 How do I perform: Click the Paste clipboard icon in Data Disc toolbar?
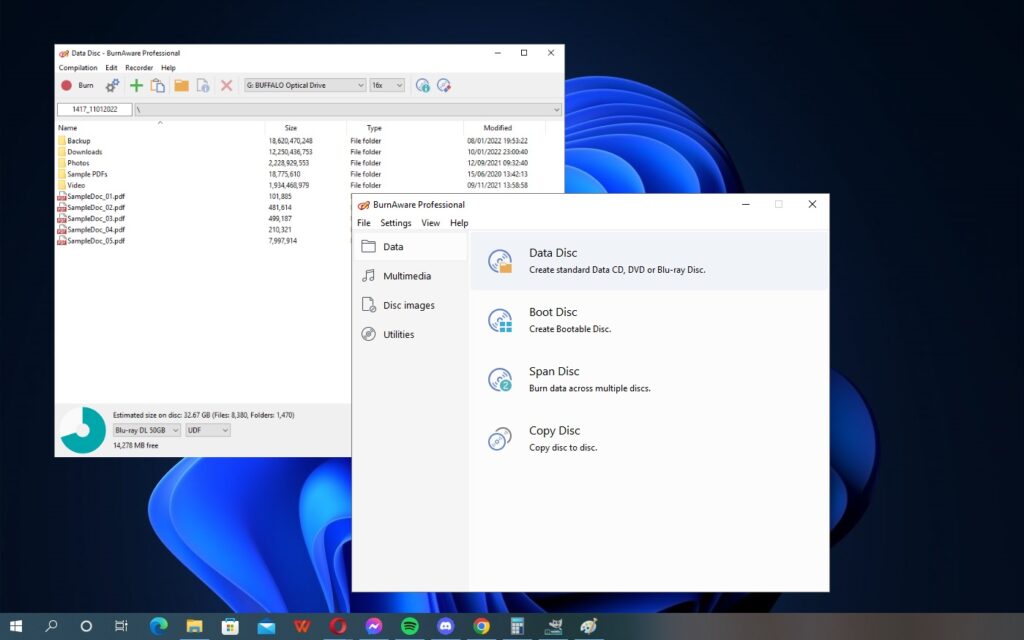pos(157,85)
